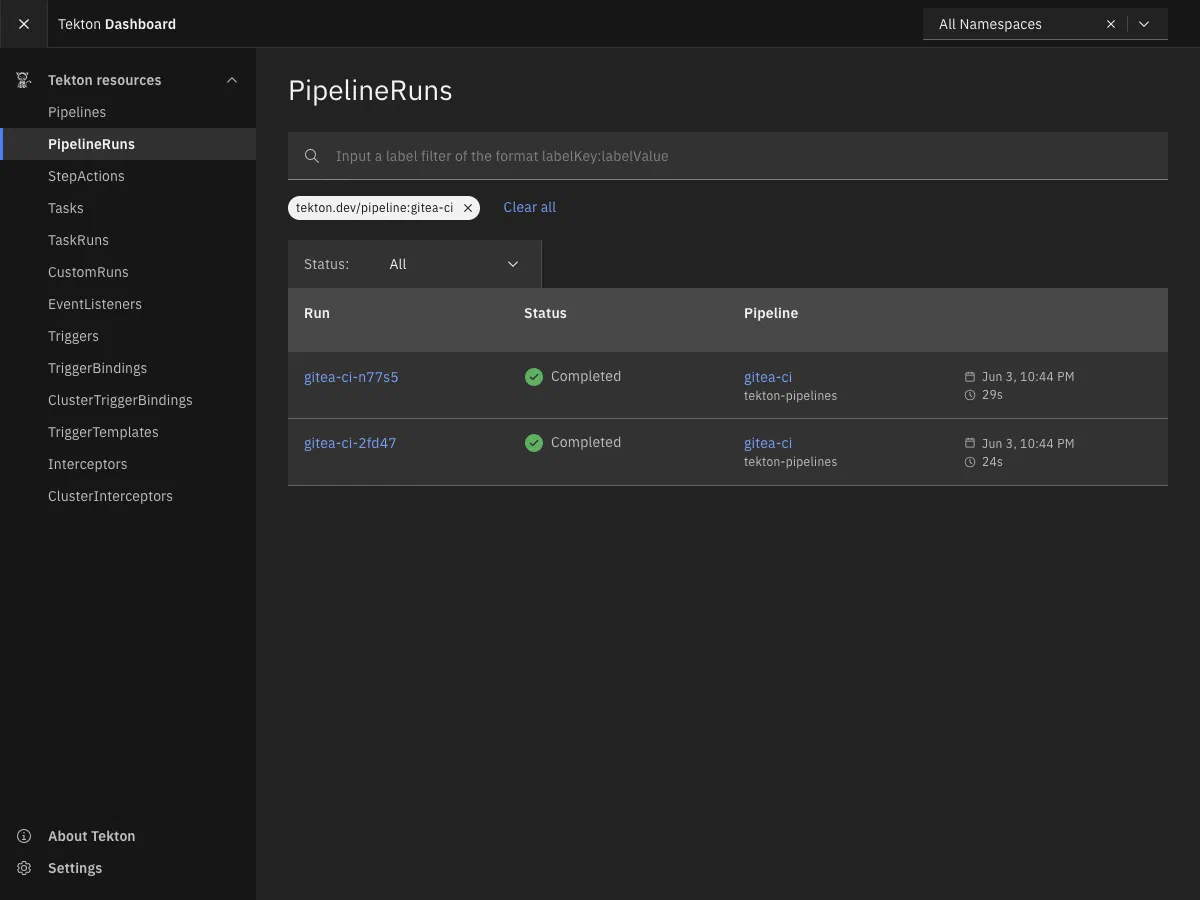
Task: Click the Status column header
Action: point(545,313)
